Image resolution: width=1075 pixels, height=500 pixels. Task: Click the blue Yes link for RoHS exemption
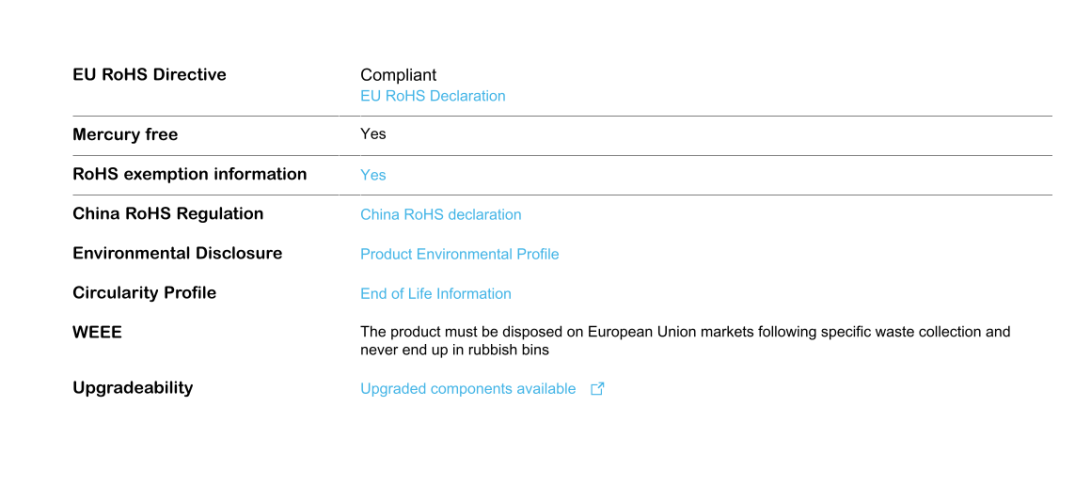click(373, 175)
